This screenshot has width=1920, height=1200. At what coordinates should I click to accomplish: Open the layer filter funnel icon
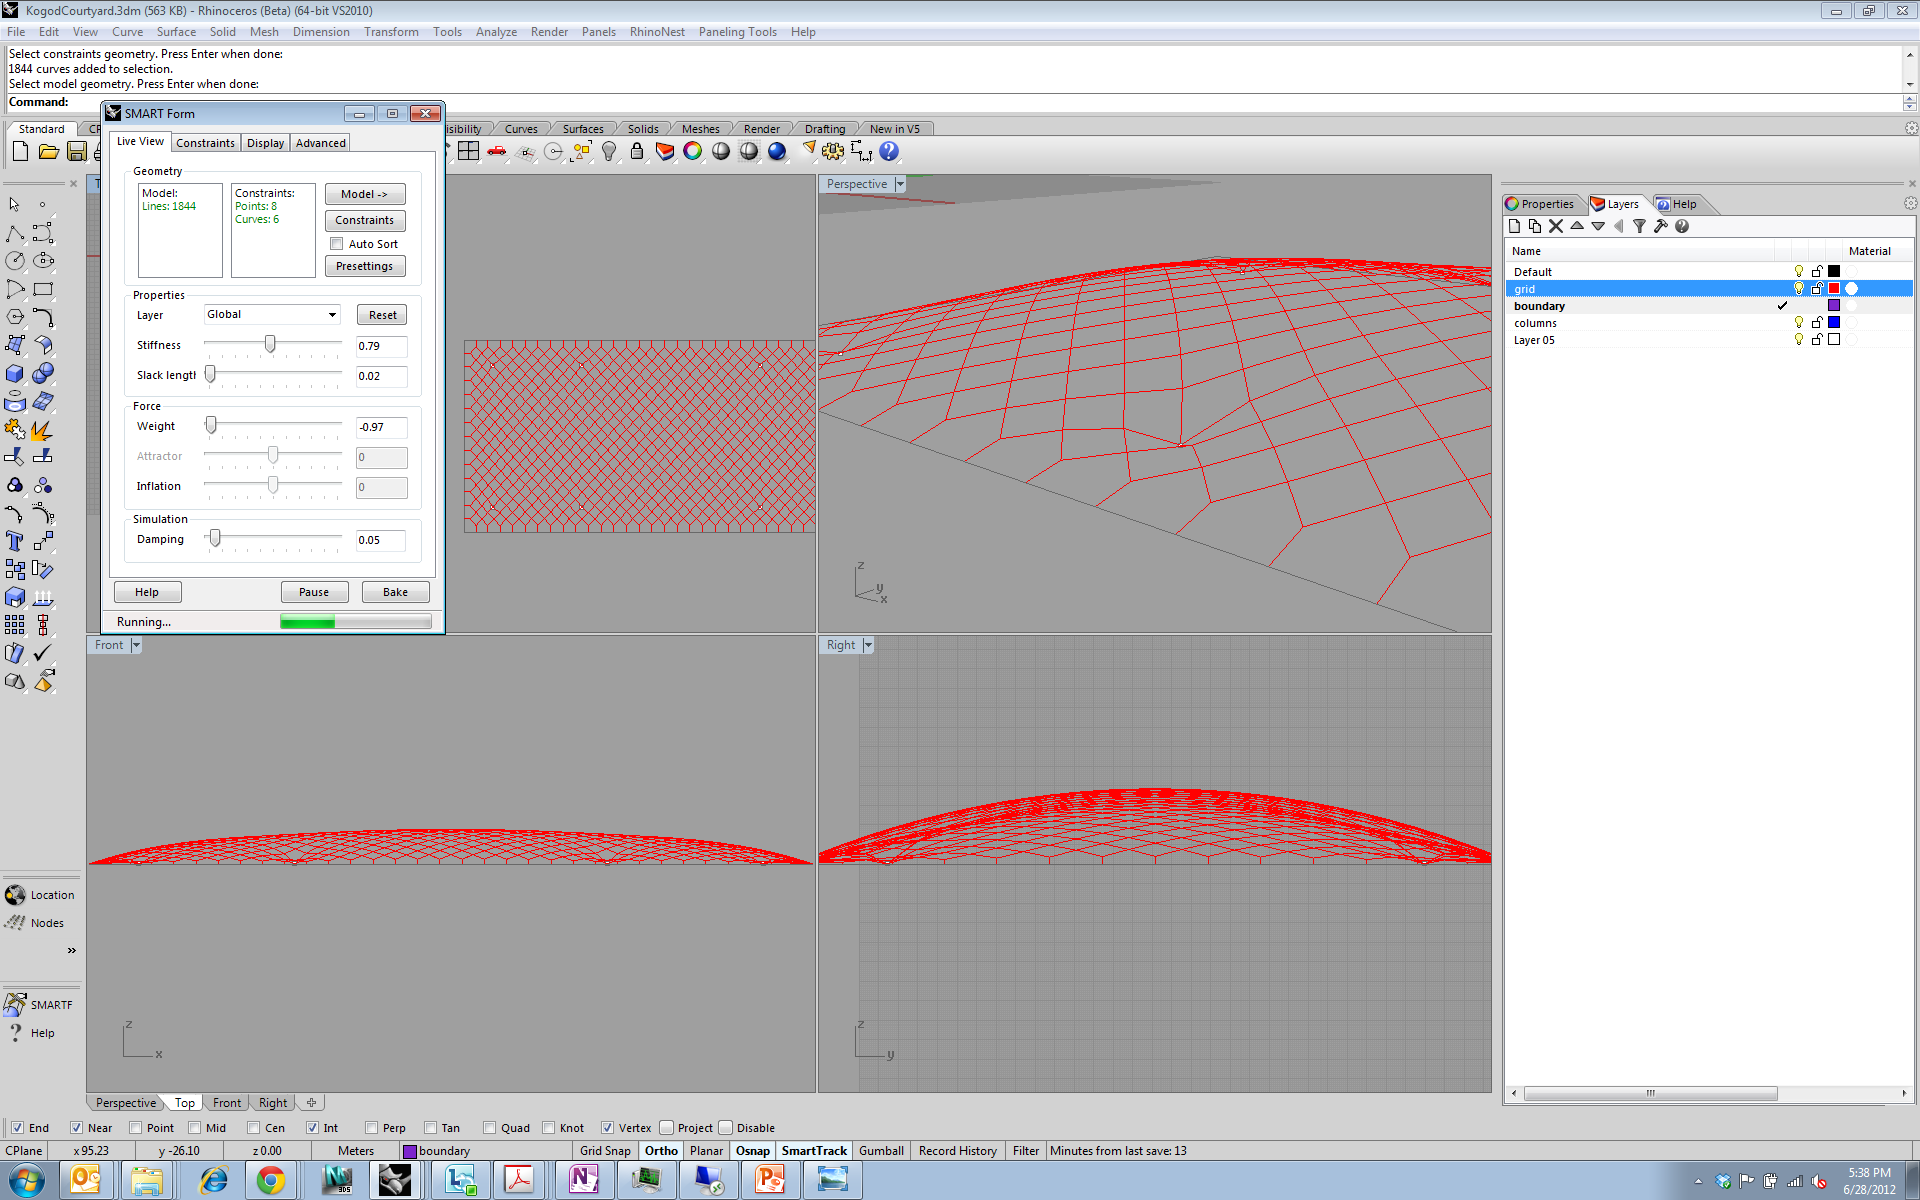1639,226
